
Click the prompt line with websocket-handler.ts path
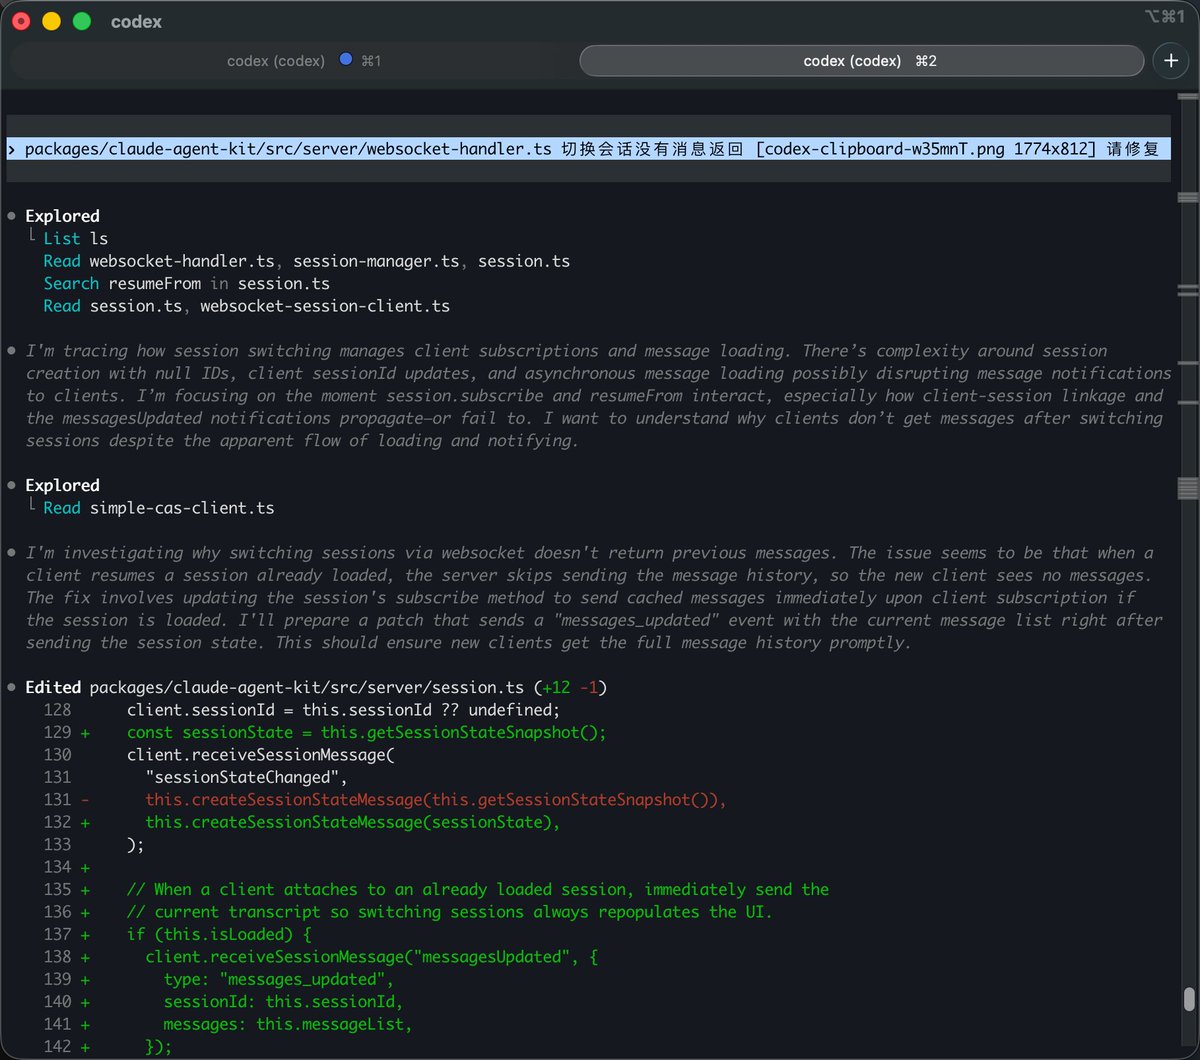588,149
